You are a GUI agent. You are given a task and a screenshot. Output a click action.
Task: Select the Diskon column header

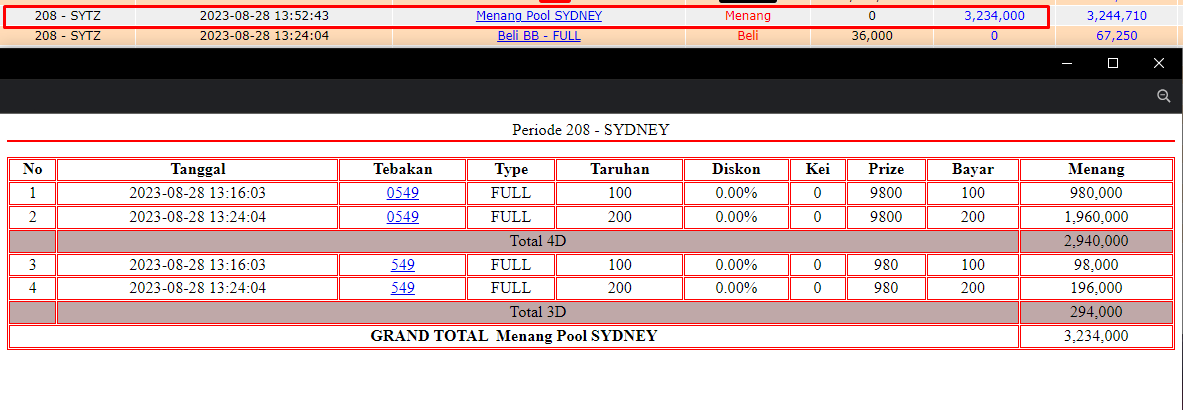click(736, 170)
